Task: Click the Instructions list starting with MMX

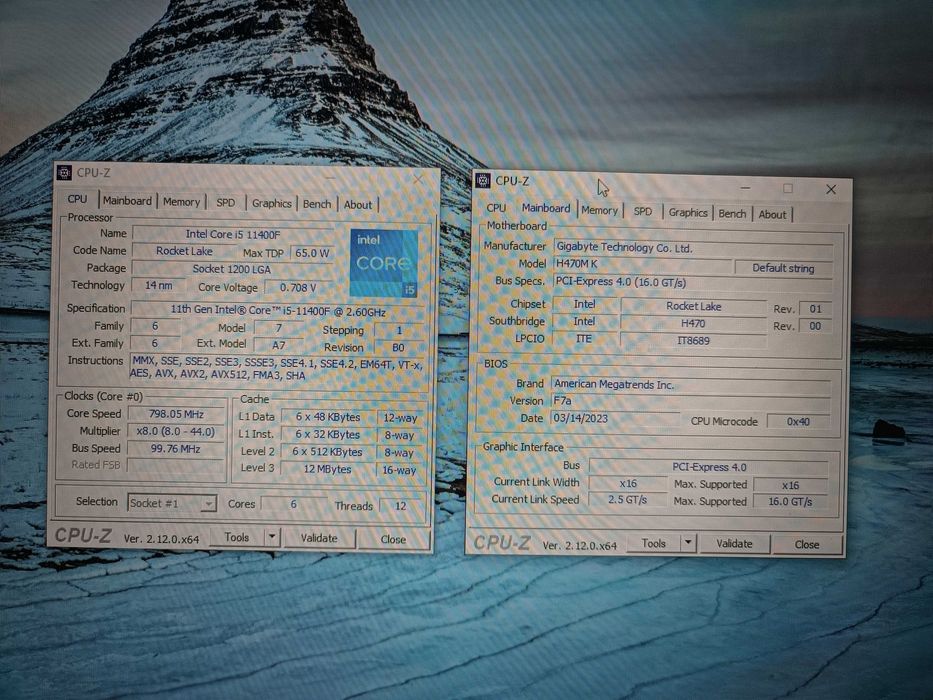Action: pyautogui.click(x=277, y=368)
